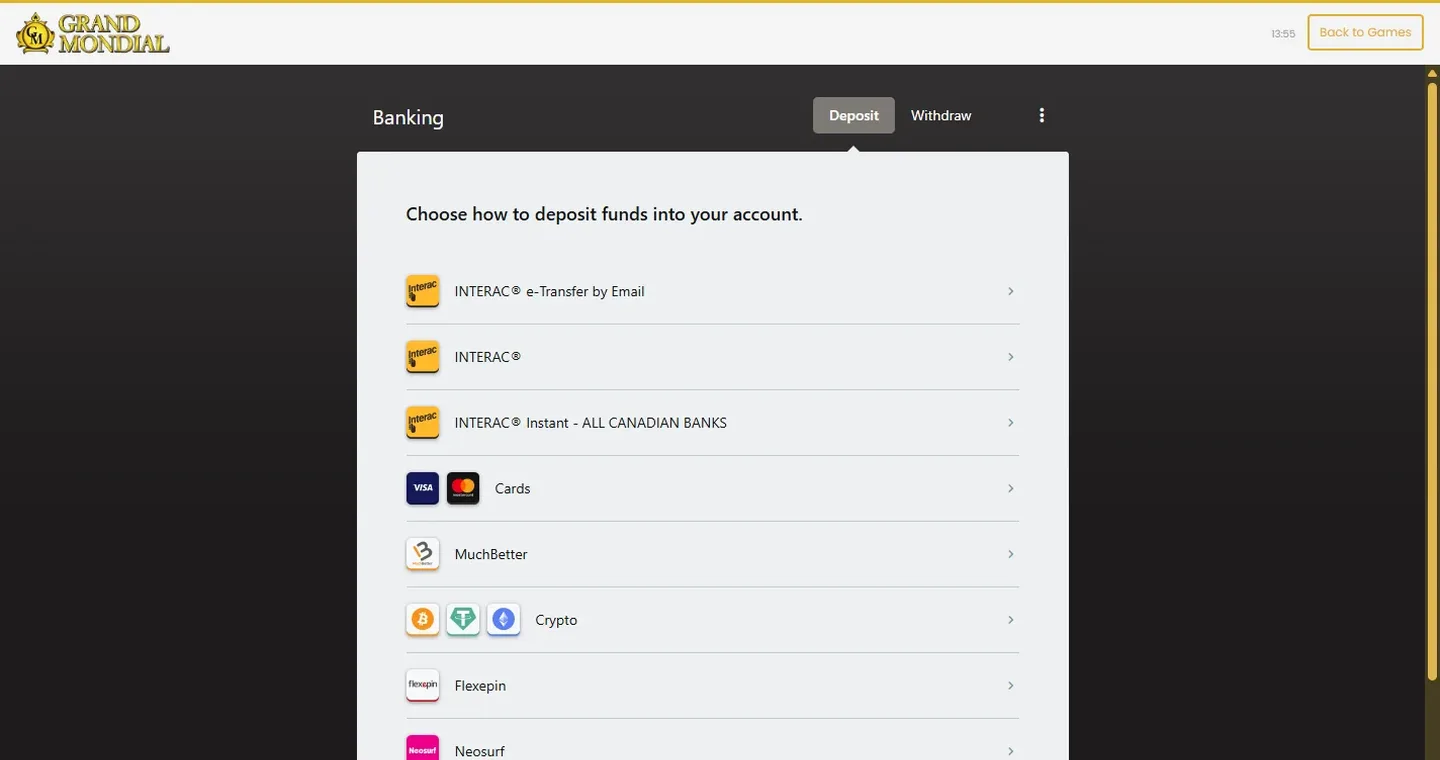
Task: Click the plain INTERAC® row icon
Action: coord(423,357)
